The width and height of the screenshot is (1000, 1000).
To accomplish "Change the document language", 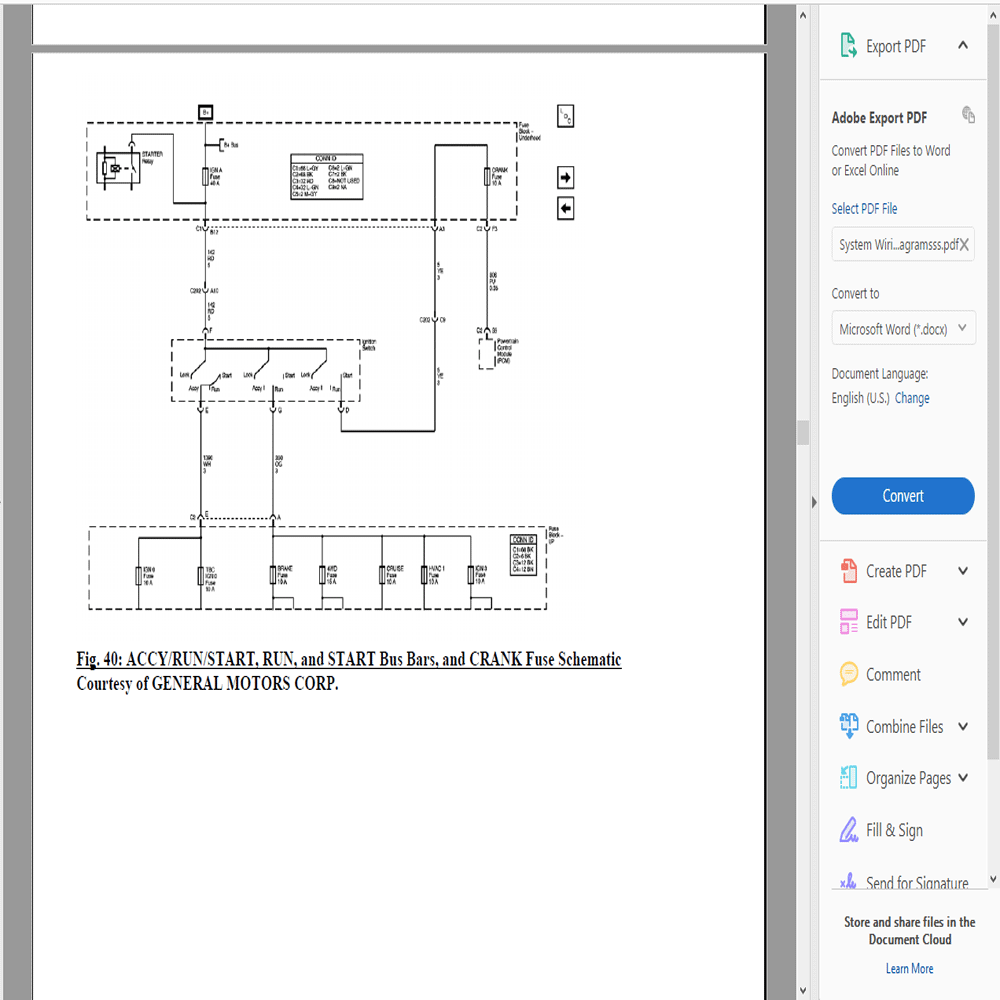I will click(911, 398).
